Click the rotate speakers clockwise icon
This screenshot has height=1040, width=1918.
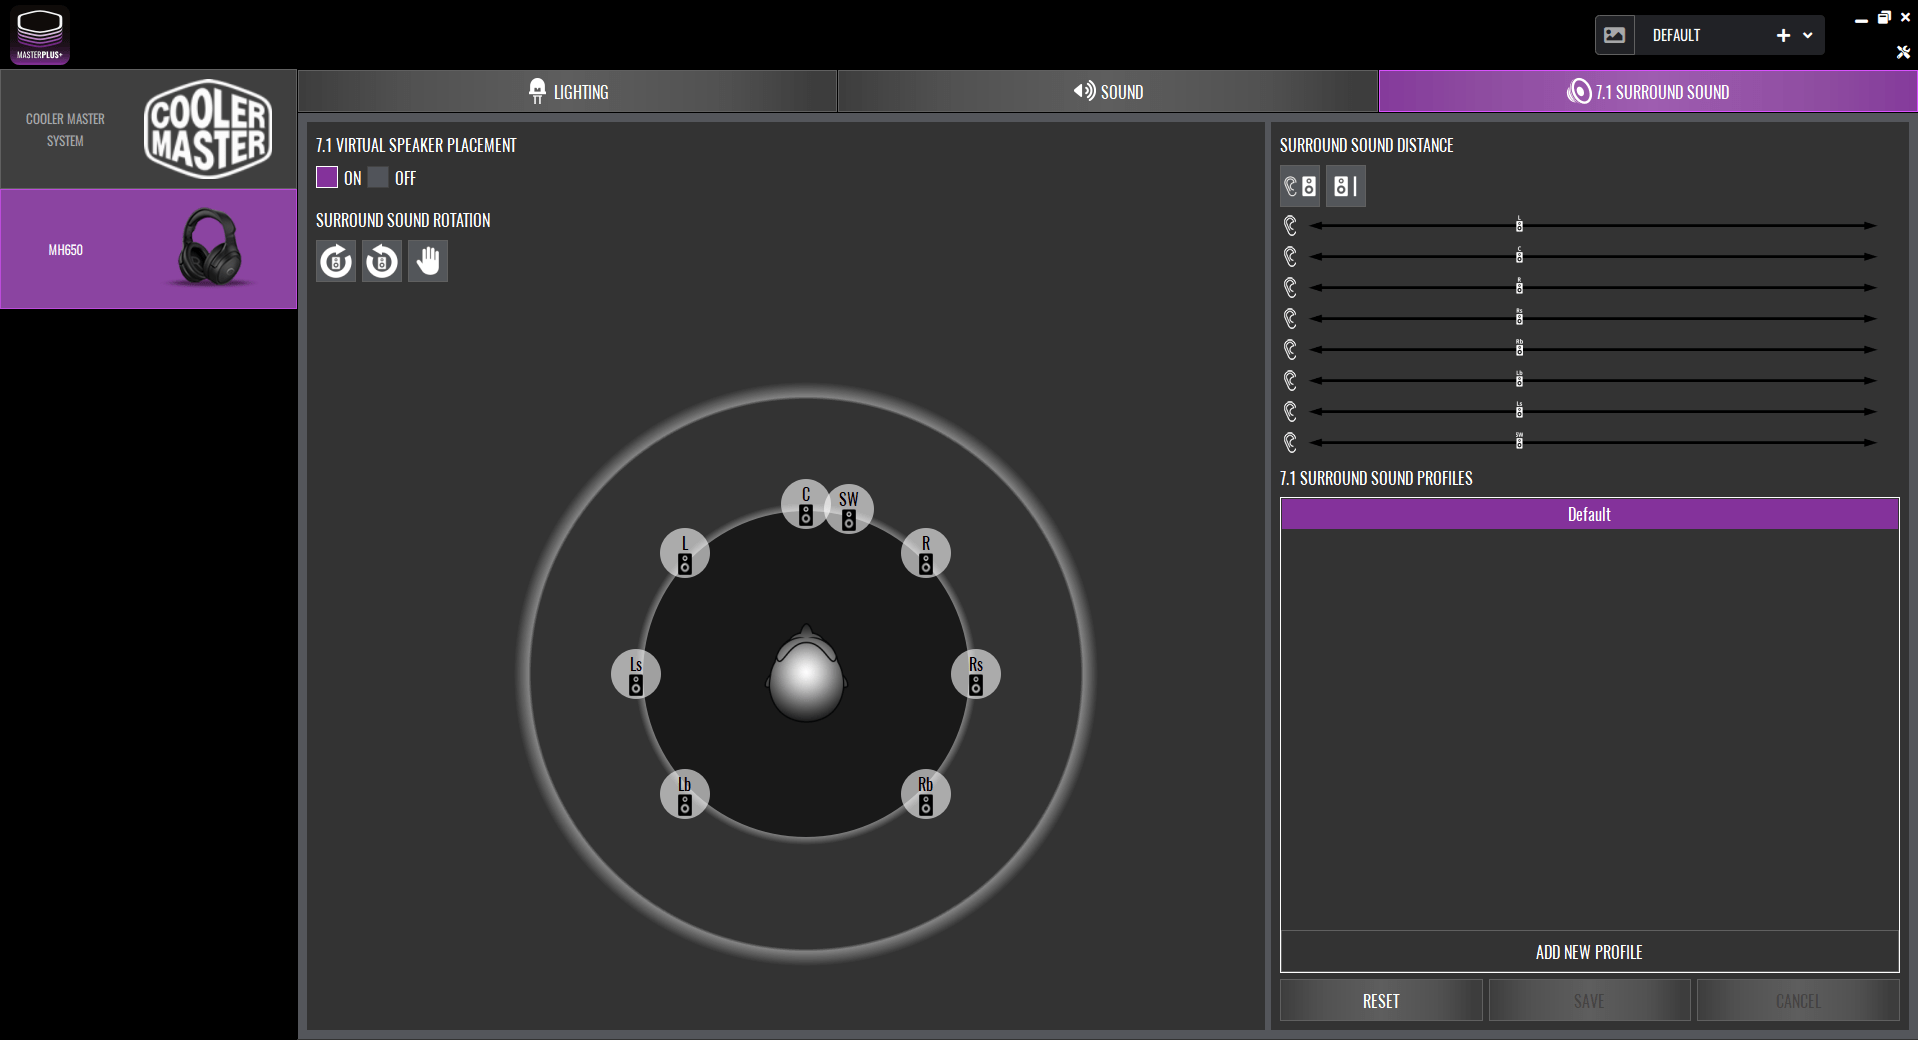click(x=336, y=262)
